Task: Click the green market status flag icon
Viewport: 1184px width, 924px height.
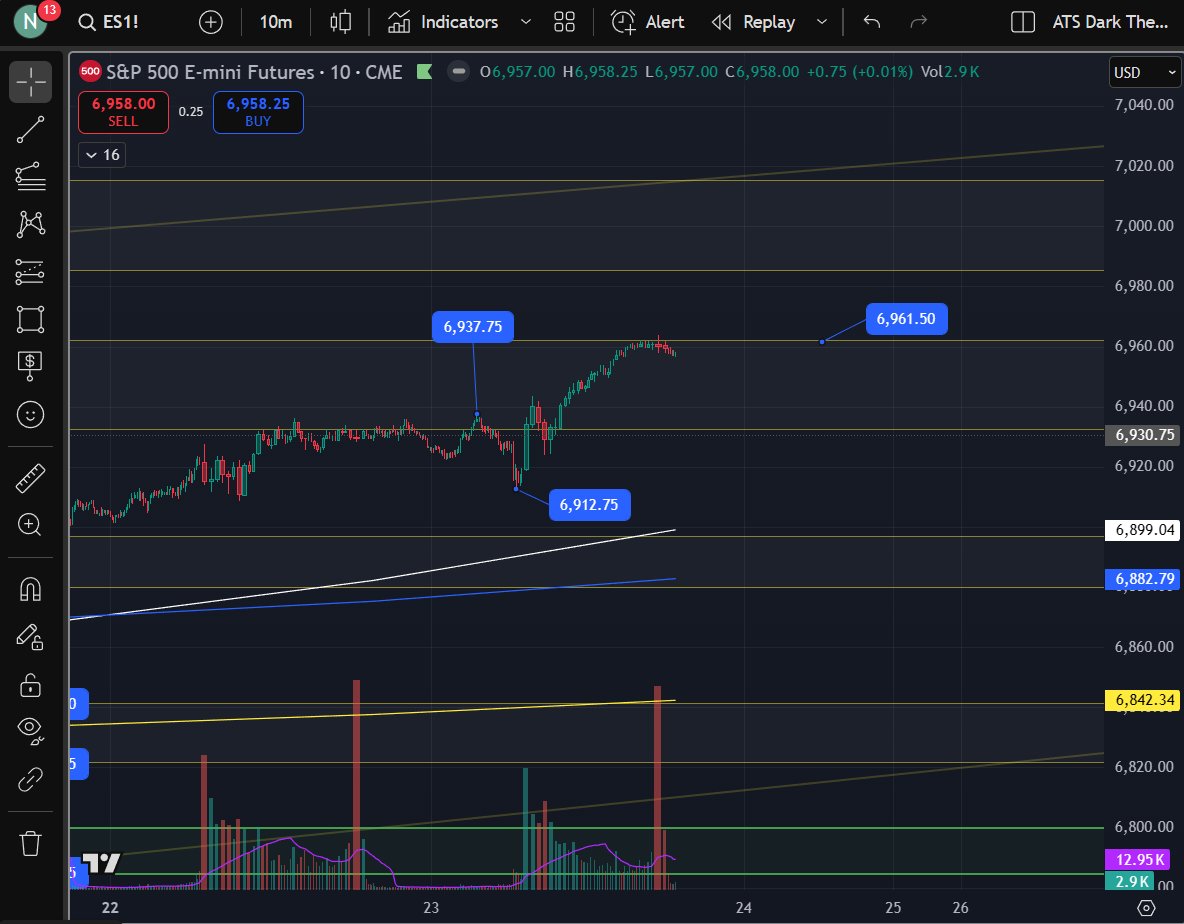Action: pos(424,72)
